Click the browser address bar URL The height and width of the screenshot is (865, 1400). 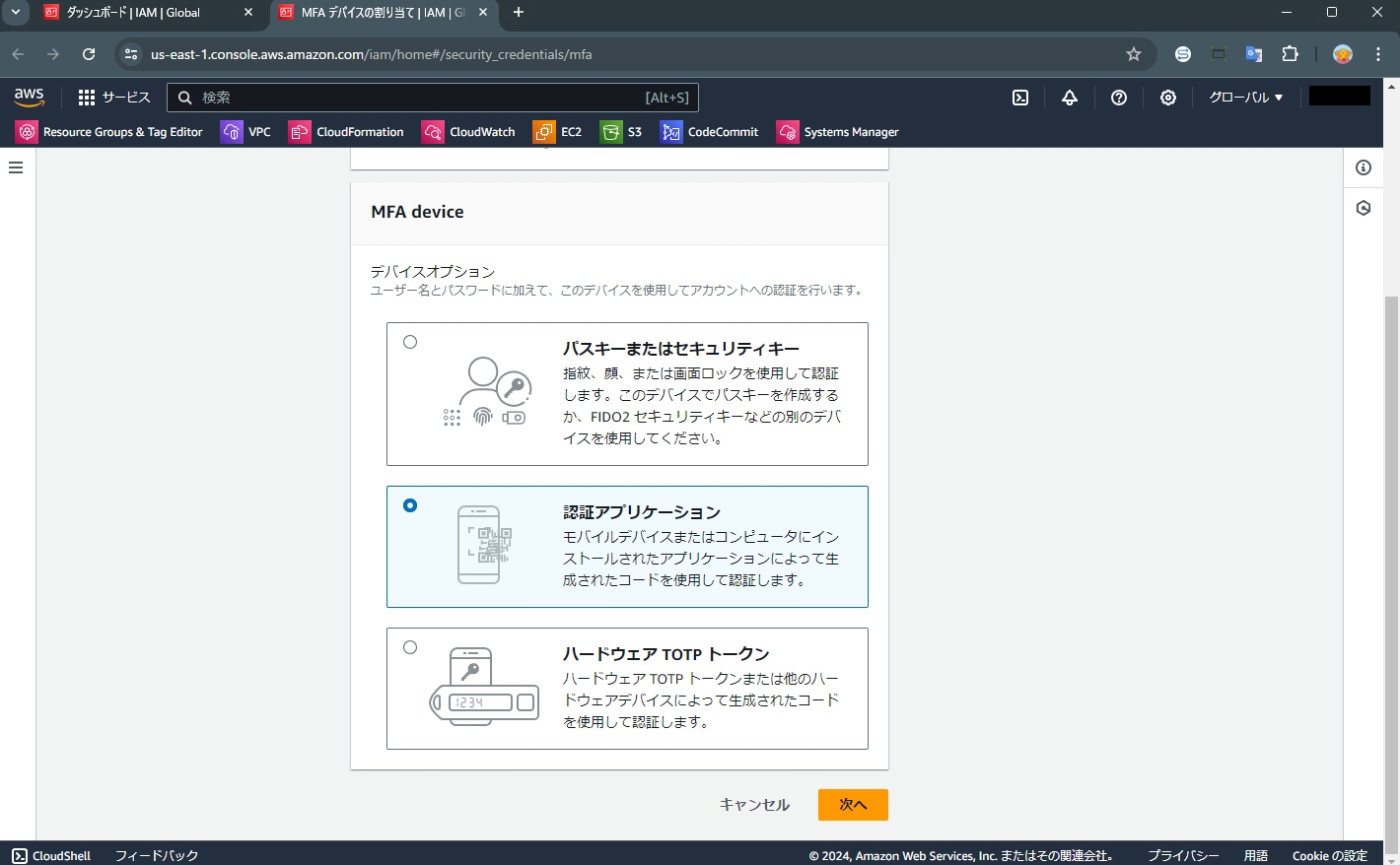[371, 54]
